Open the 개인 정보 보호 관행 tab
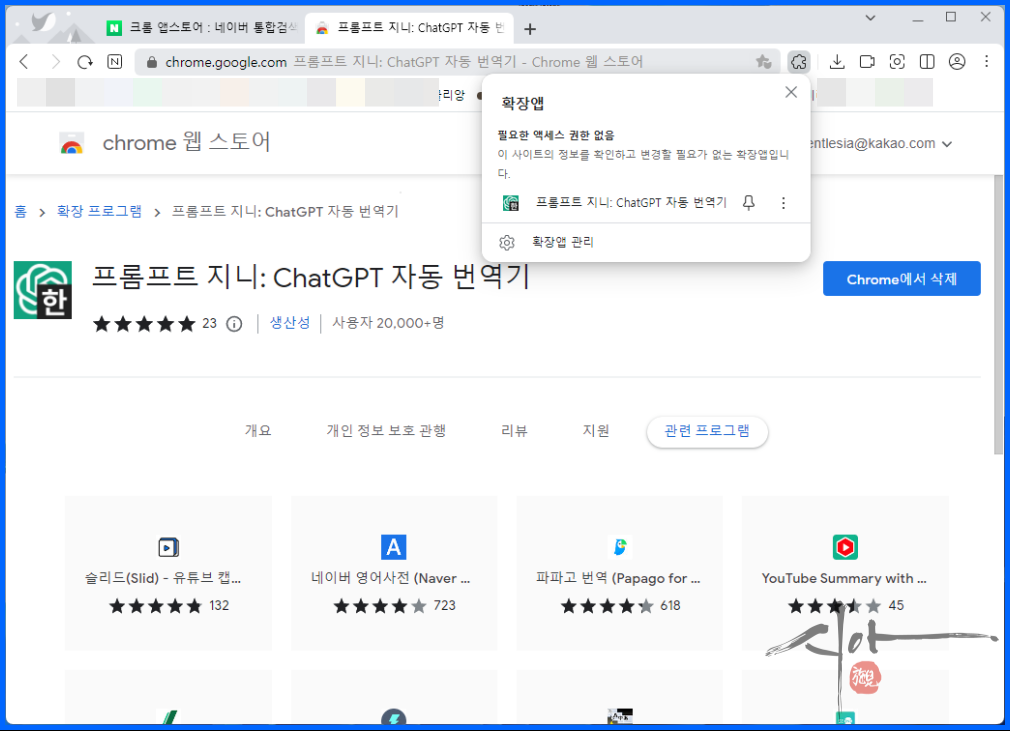Image resolution: width=1010 pixels, height=731 pixels. pos(386,430)
